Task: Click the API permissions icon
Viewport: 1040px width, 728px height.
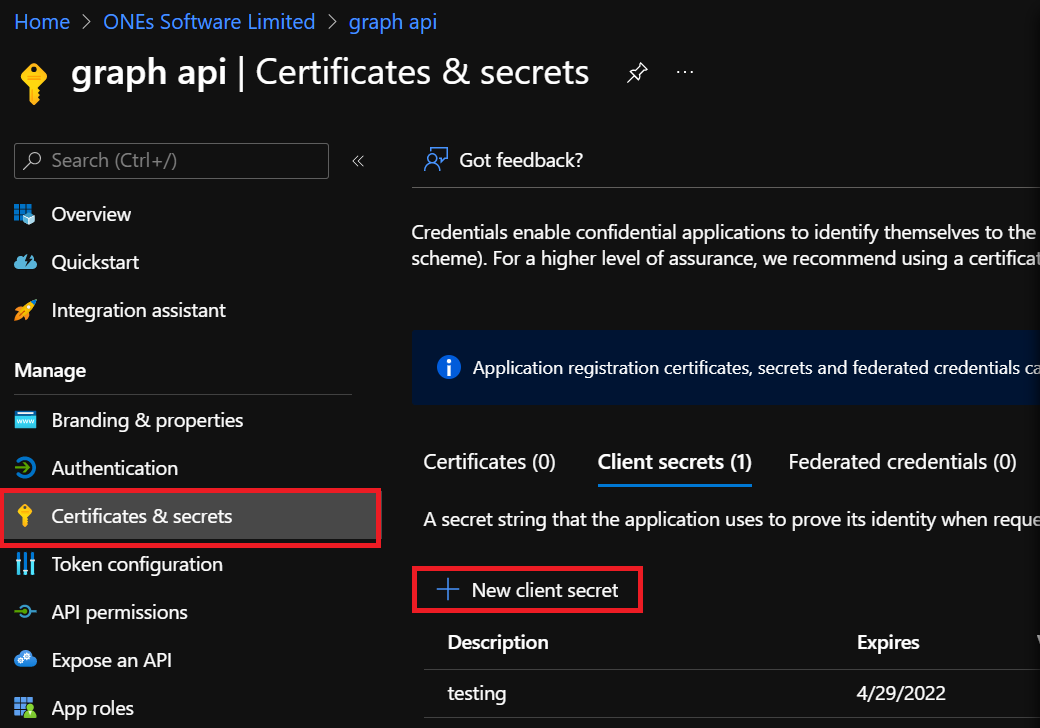Action: click(25, 612)
